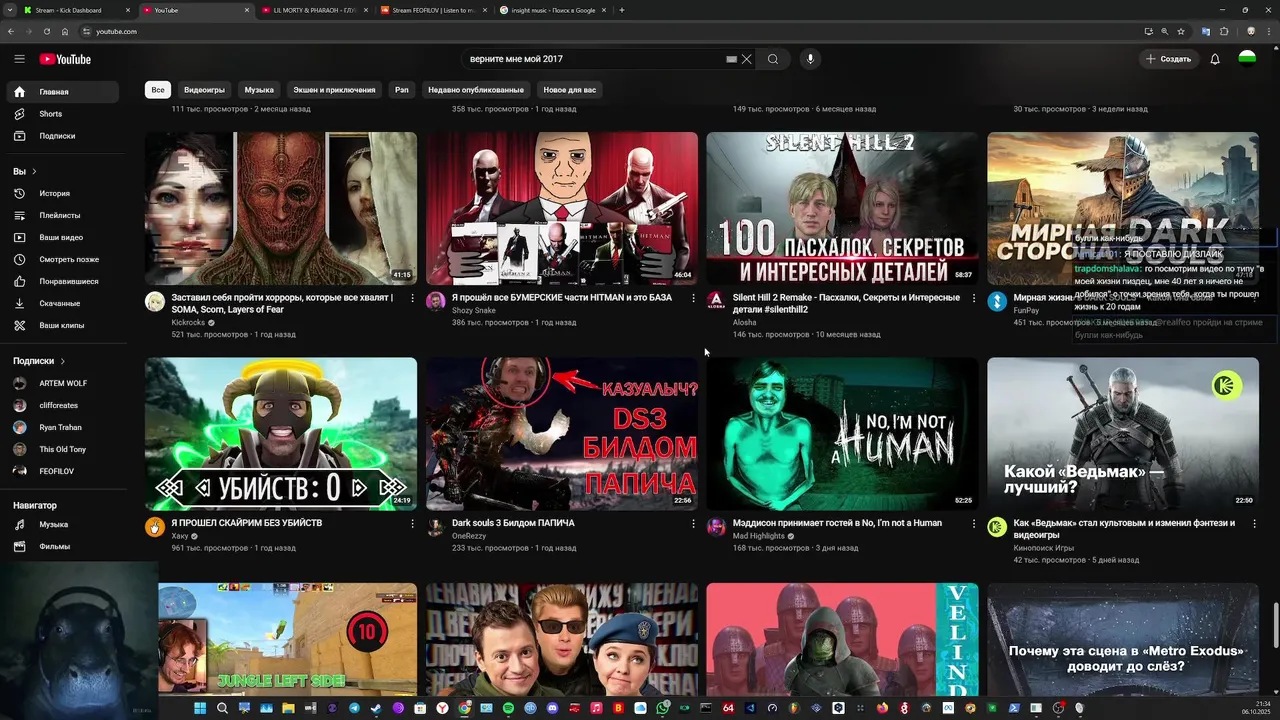Screen dimensions: 1280x720
Task: Select the Все filter chip
Action: (158, 90)
